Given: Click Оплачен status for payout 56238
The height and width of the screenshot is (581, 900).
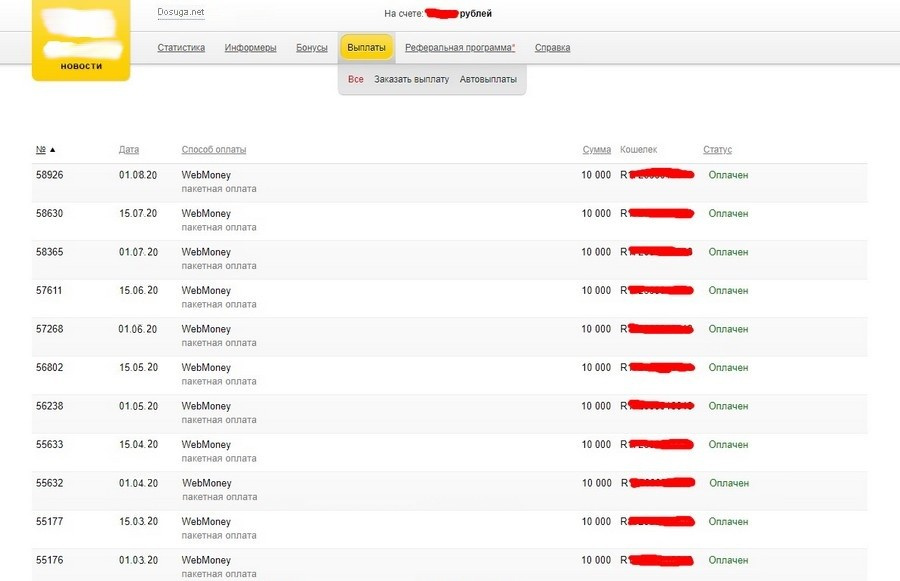Looking at the screenshot, I should 728,405.
